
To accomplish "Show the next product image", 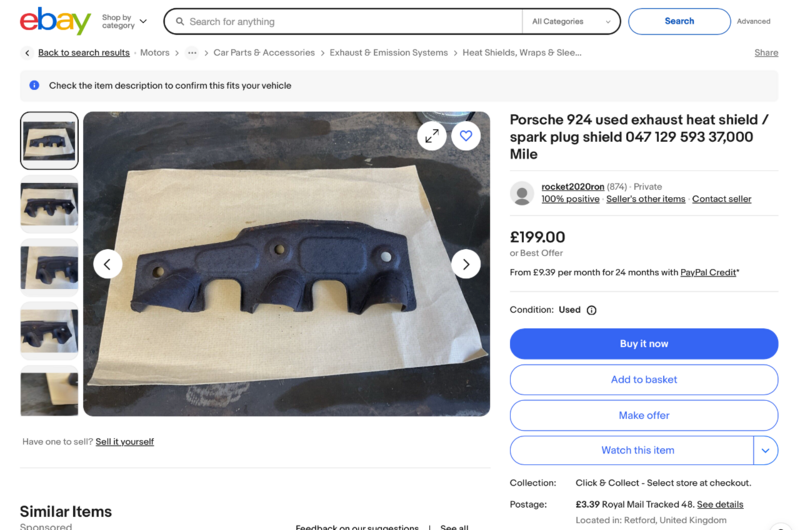I will 466,264.
